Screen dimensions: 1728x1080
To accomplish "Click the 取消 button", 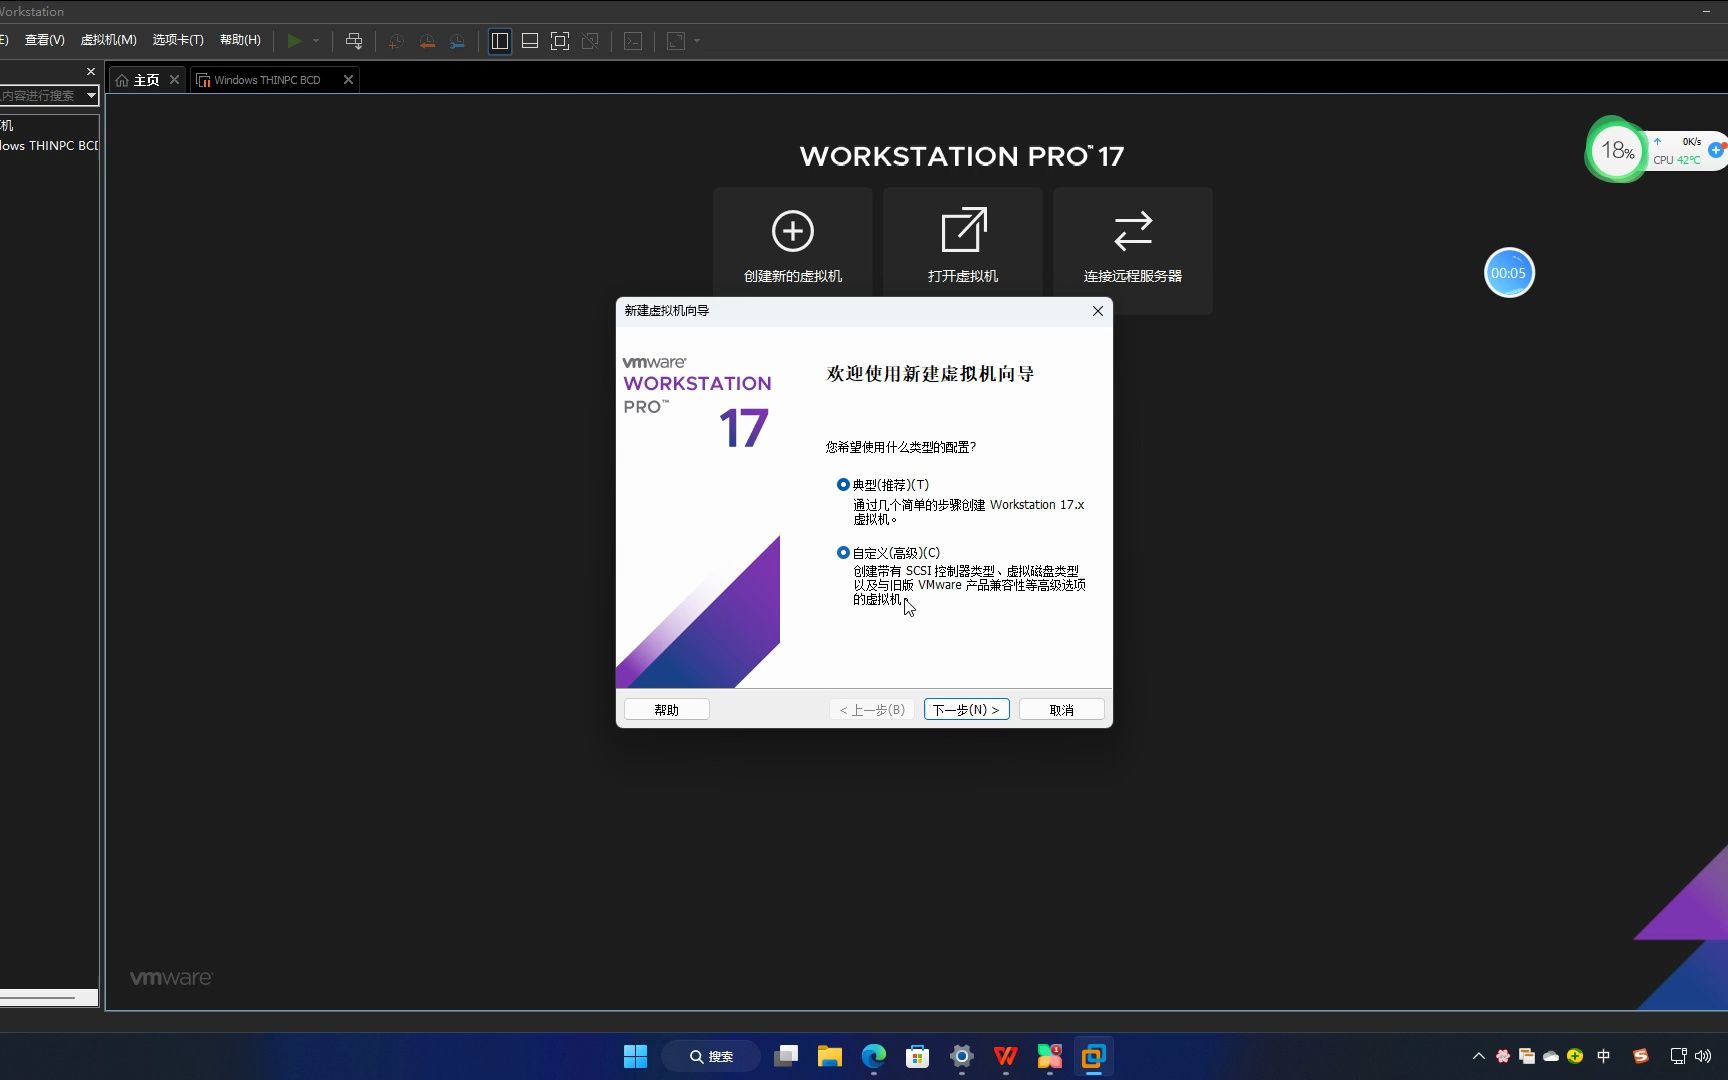I will 1062,710.
